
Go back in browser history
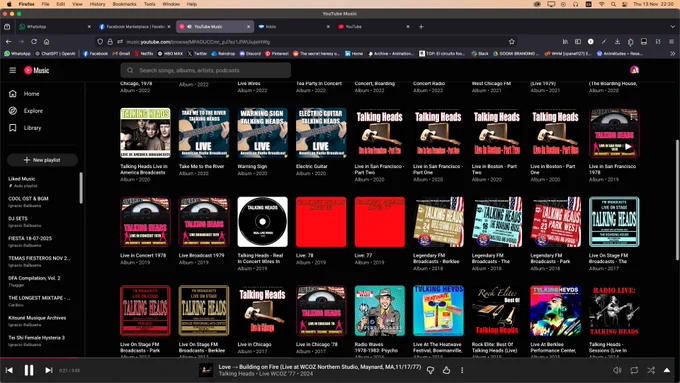click(x=9, y=42)
